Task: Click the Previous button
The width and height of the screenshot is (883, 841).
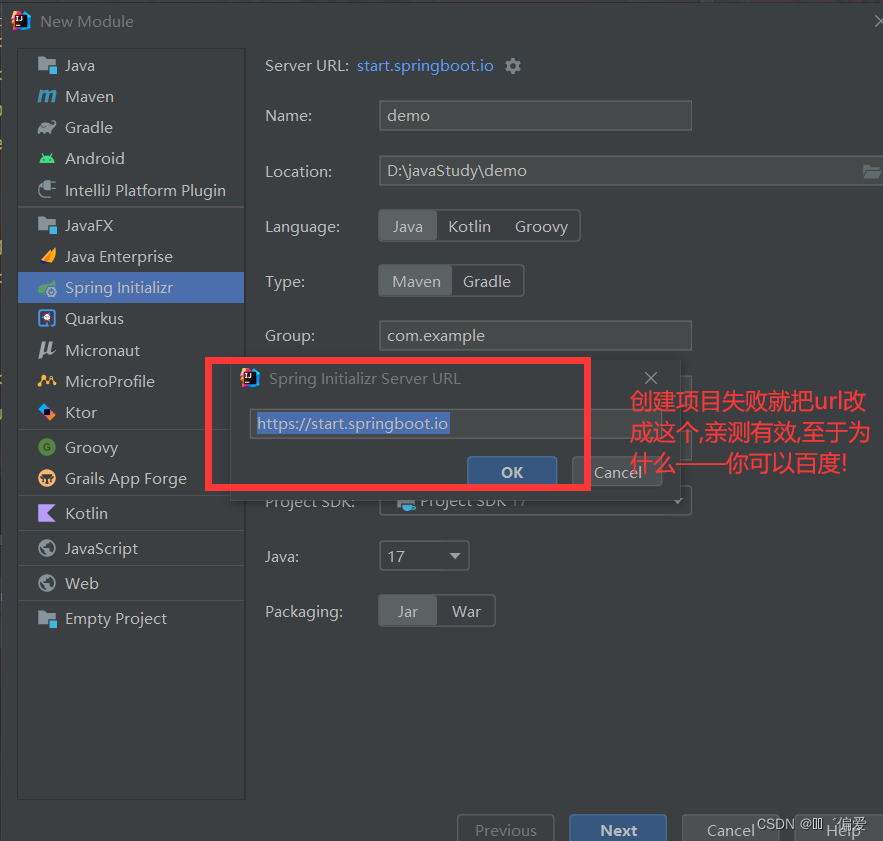Action: pyautogui.click(x=506, y=829)
